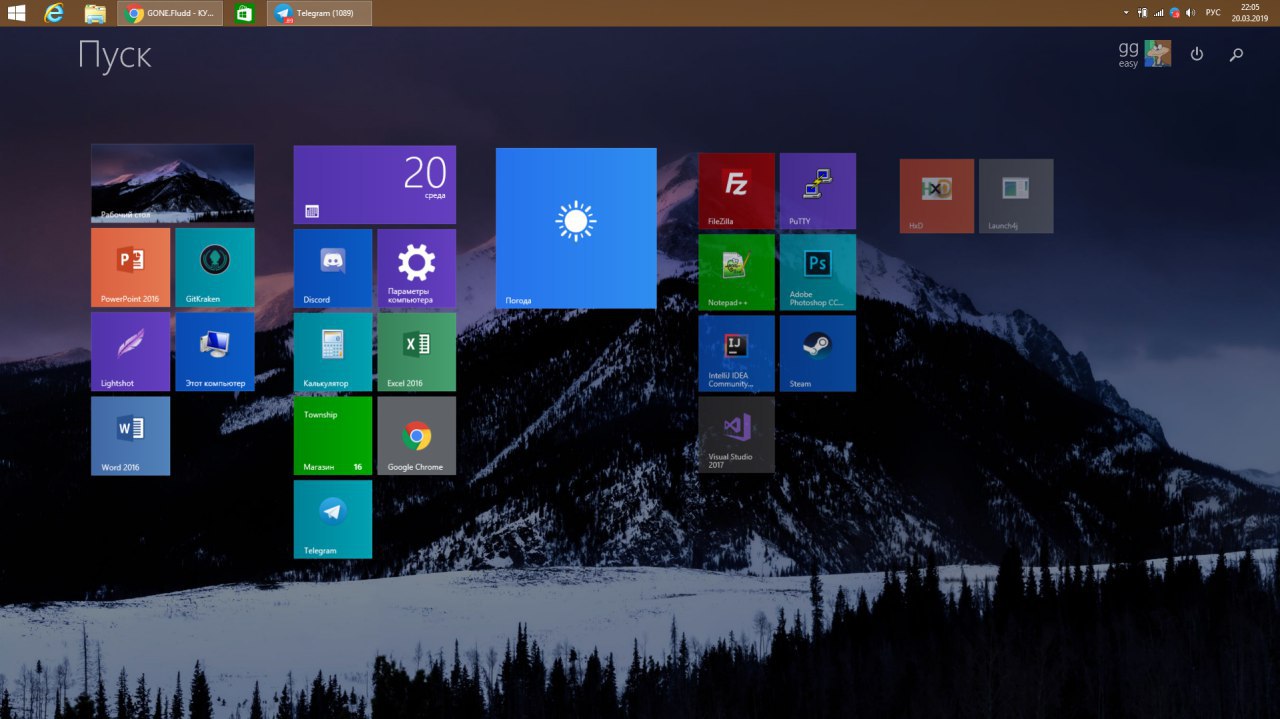The image size is (1280, 719).
Task: Launch FileZilla tile
Action: [736, 191]
